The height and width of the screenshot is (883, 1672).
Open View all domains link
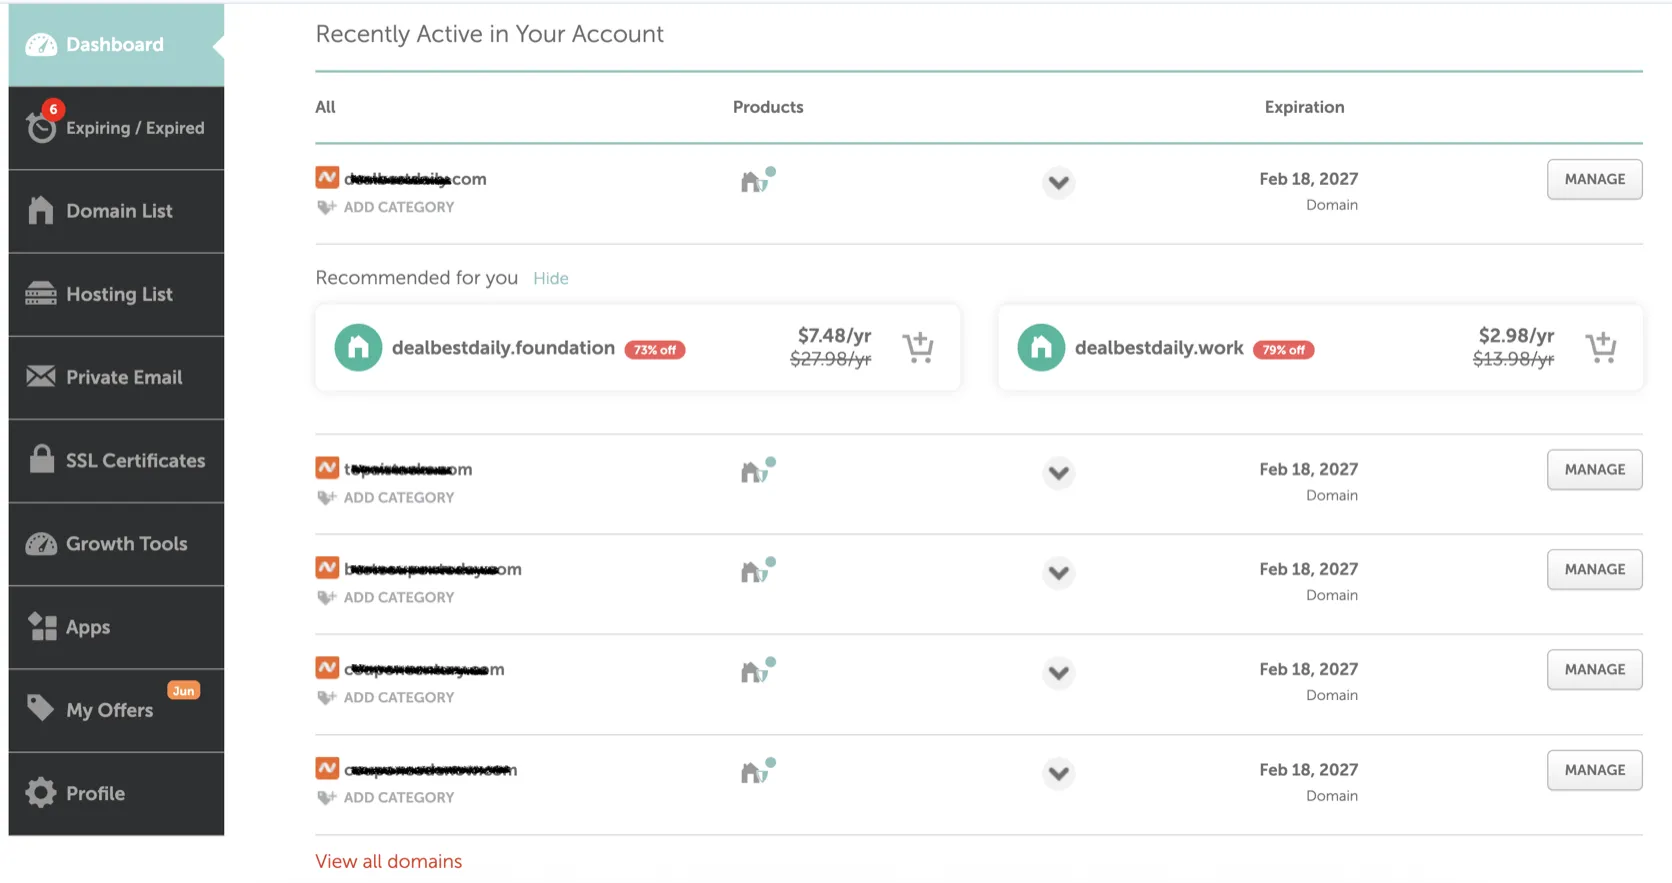[389, 861]
